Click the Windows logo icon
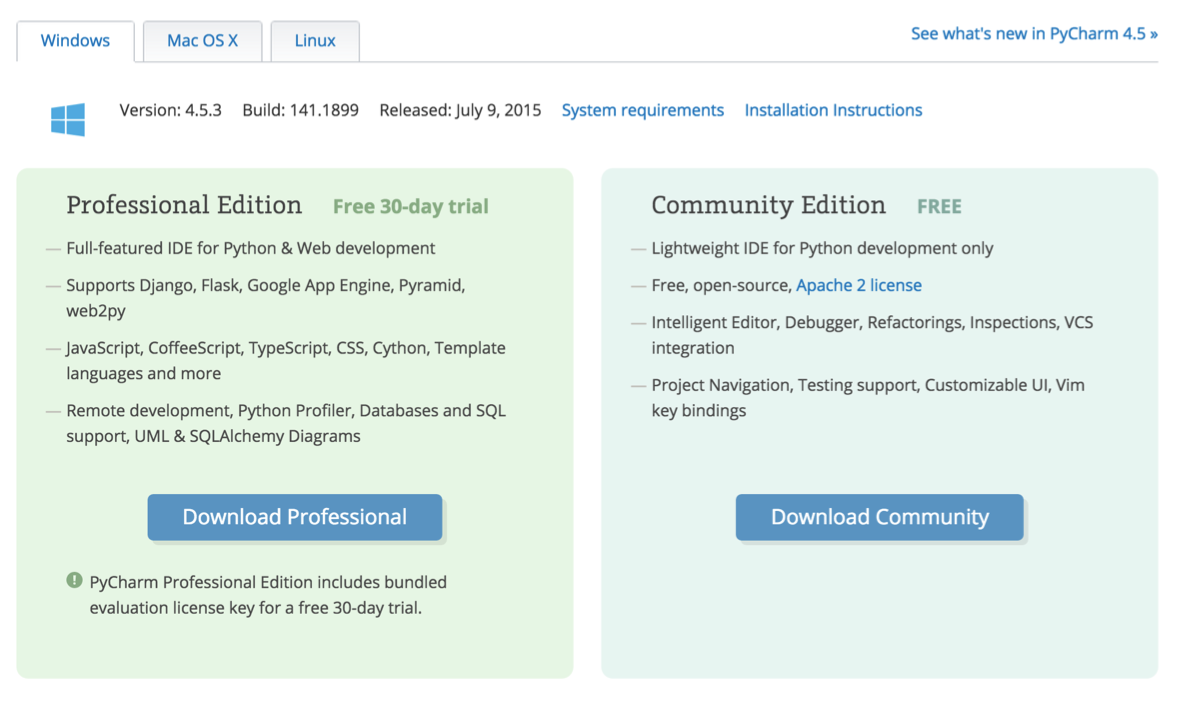The height and width of the screenshot is (702, 1190). point(68,119)
